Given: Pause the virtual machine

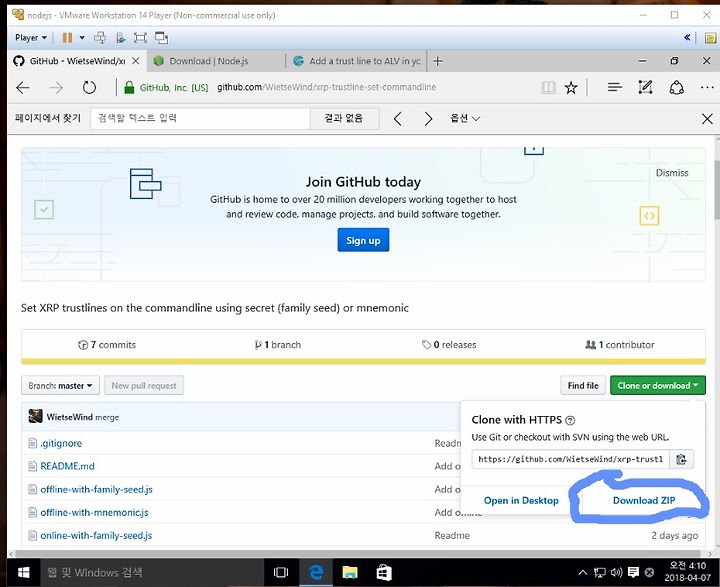Looking at the screenshot, I should [x=67, y=38].
